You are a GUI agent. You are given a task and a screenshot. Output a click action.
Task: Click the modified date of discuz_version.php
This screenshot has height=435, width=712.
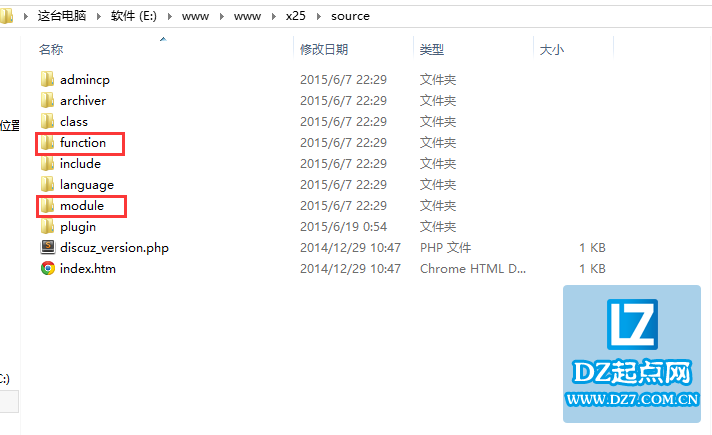(350, 247)
